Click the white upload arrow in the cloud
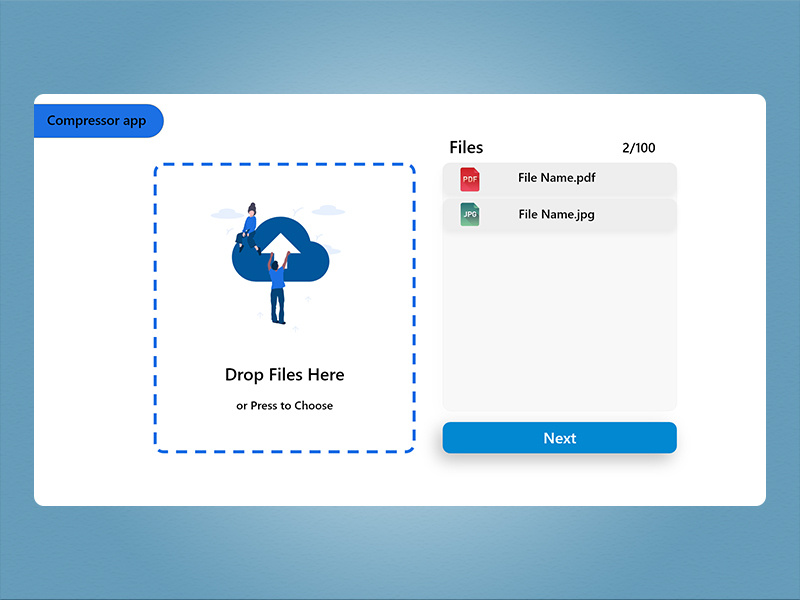Viewport: 800px width, 600px height. (x=280, y=245)
